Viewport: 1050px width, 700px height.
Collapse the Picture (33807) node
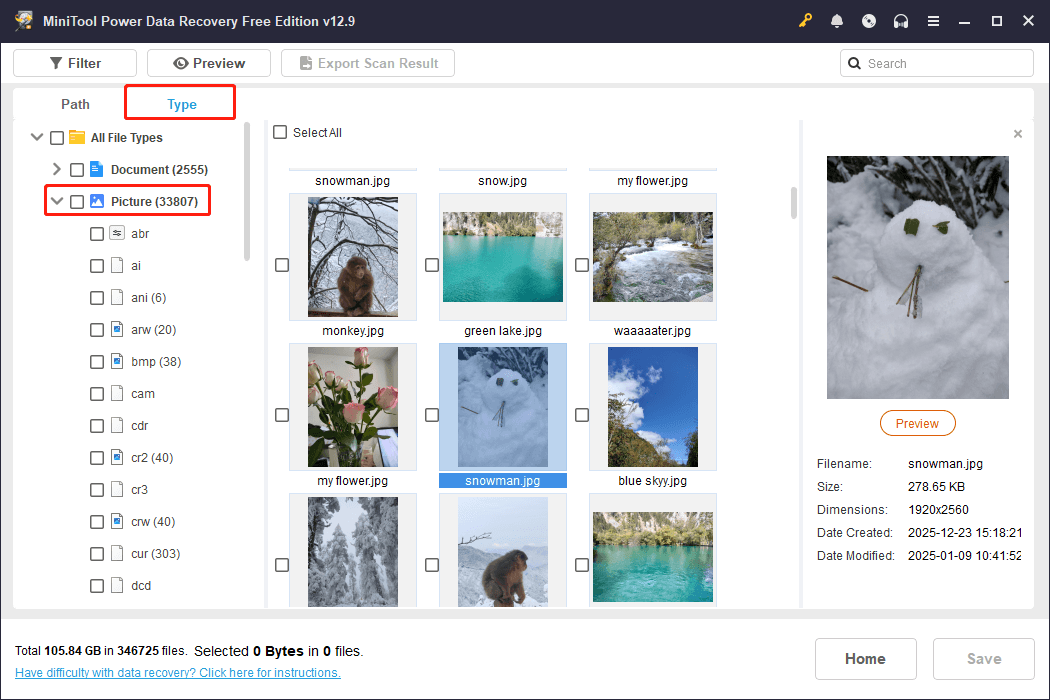pyautogui.click(x=57, y=201)
